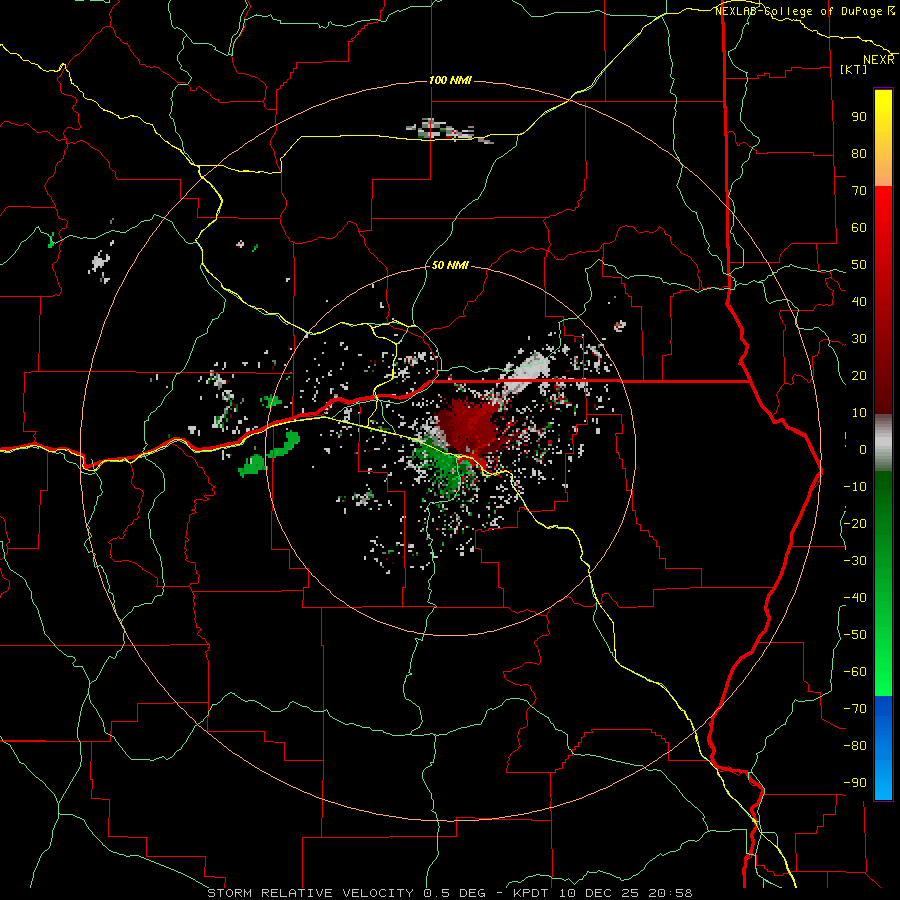Image resolution: width=900 pixels, height=900 pixels.
Task: Click the "100 NMI" range ring label
Action: [450, 80]
